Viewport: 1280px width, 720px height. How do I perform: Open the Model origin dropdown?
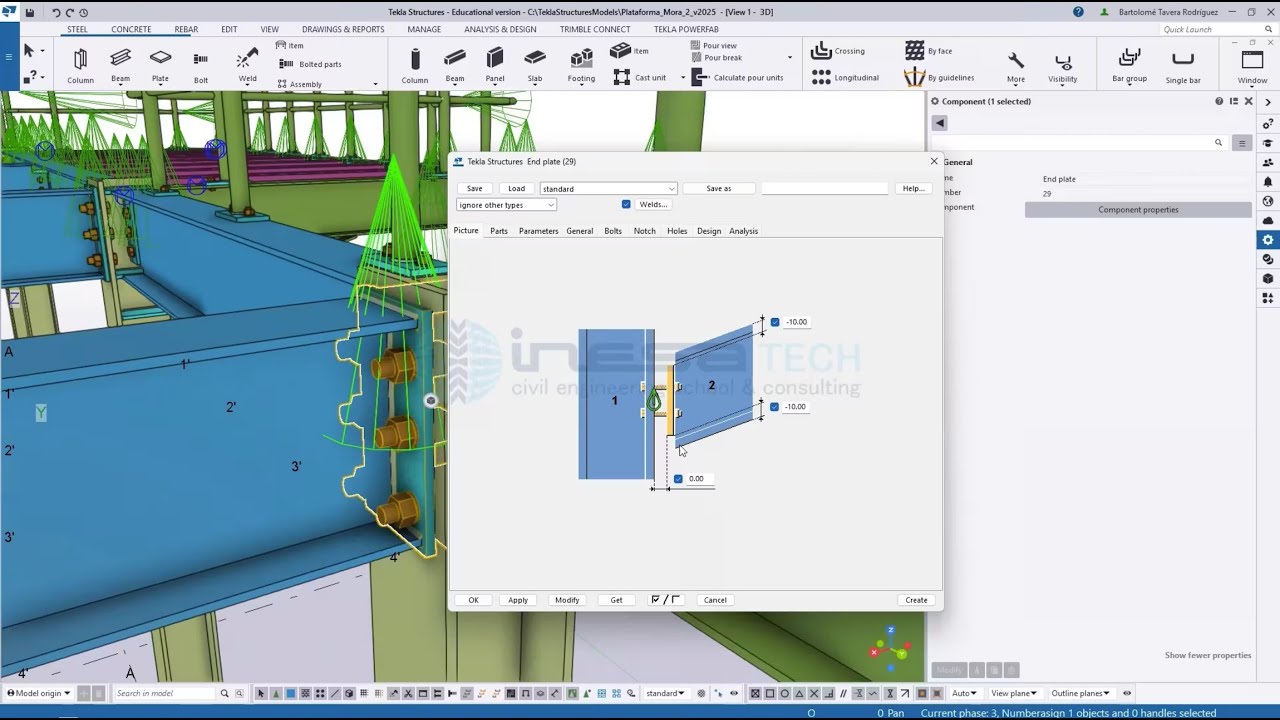(x=39, y=693)
